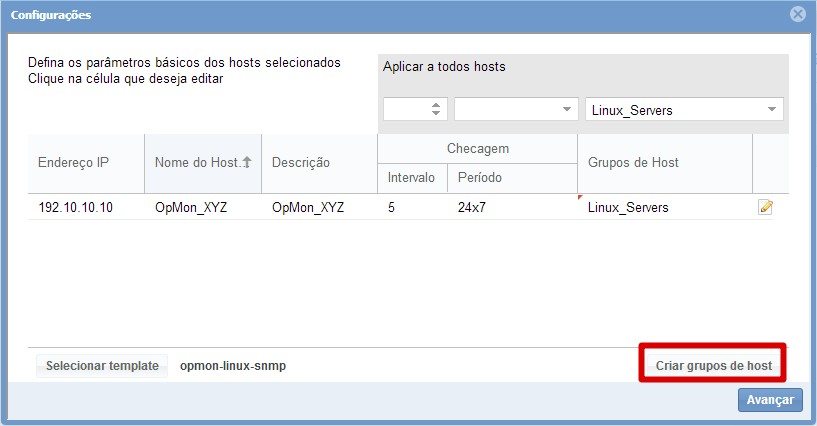
Task: Click the edit pencil icon in host row
Action: click(x=766, y=207)
